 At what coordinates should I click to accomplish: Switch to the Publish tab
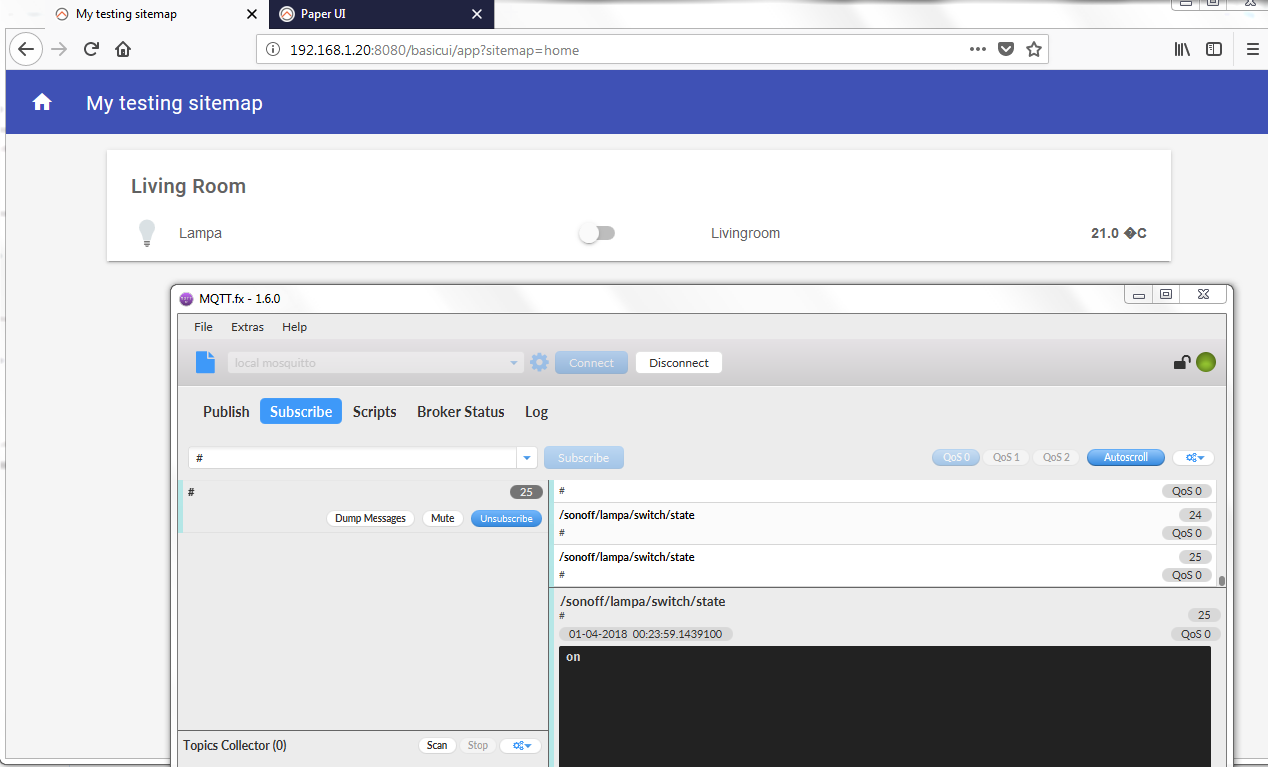pyautogui.click(x=226, y=412)
